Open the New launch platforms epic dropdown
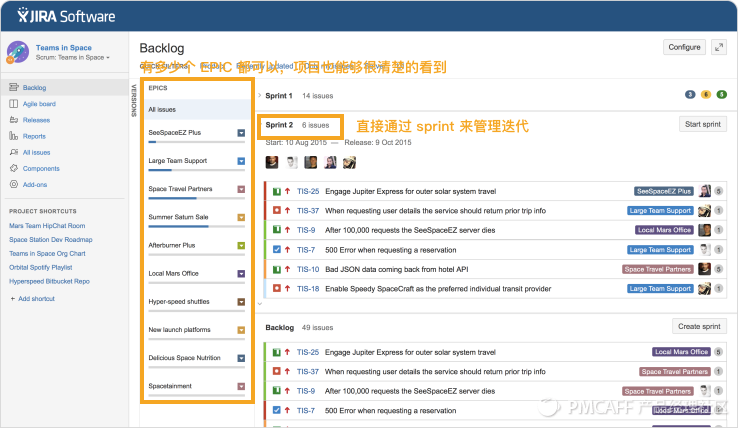 point(241,330)
